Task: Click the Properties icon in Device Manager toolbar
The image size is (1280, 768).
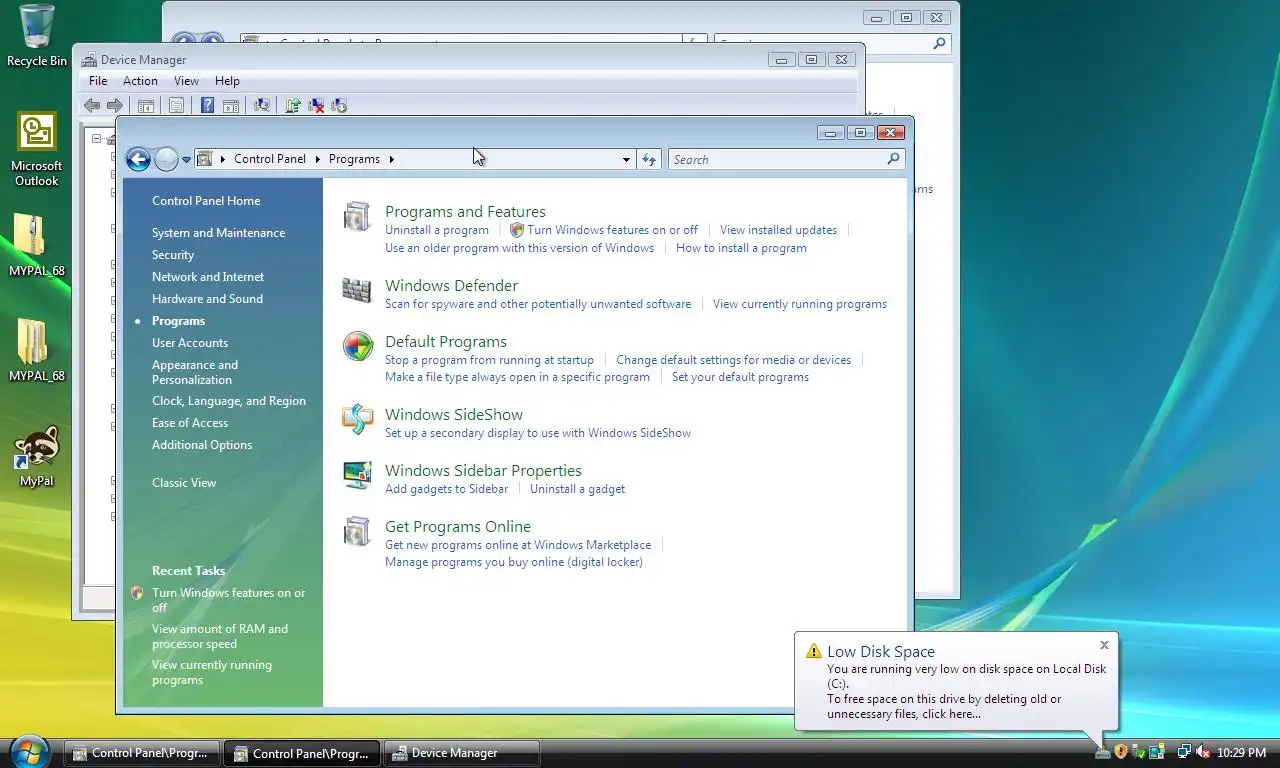Action: point(176,105)
